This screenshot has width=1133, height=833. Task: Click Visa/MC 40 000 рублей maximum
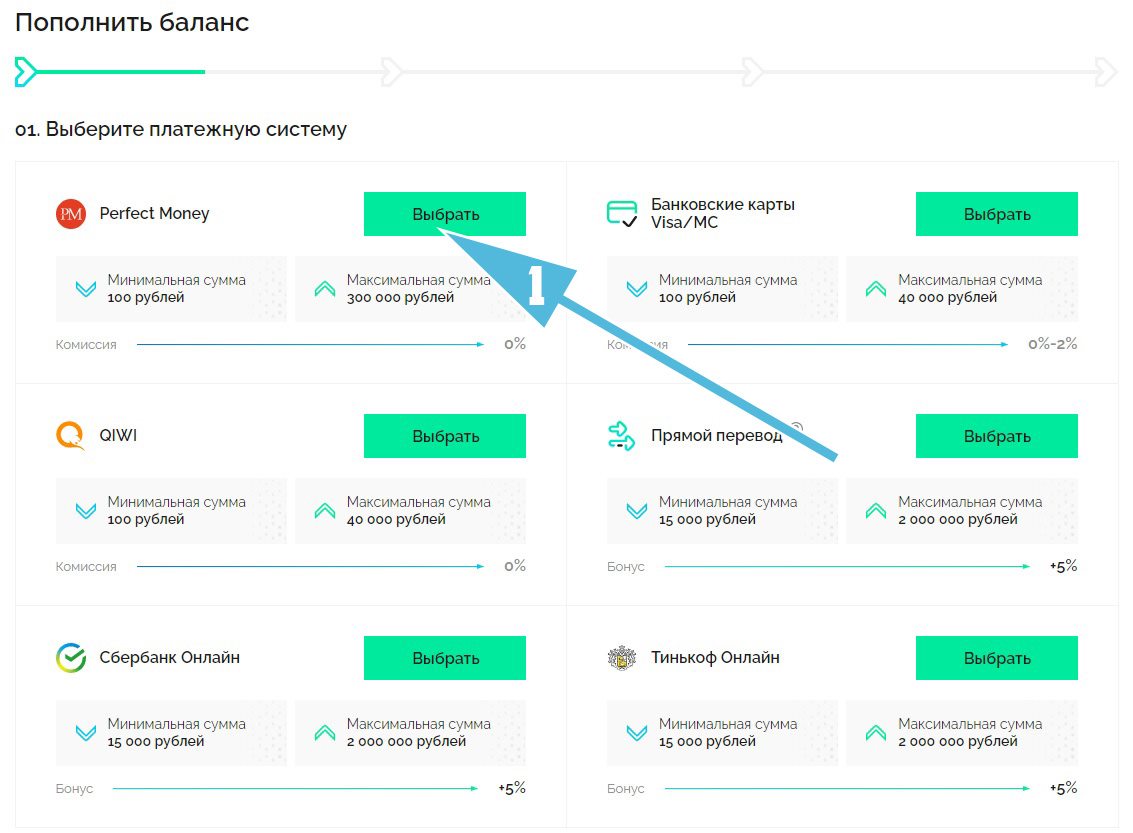(x=947, y=298)
